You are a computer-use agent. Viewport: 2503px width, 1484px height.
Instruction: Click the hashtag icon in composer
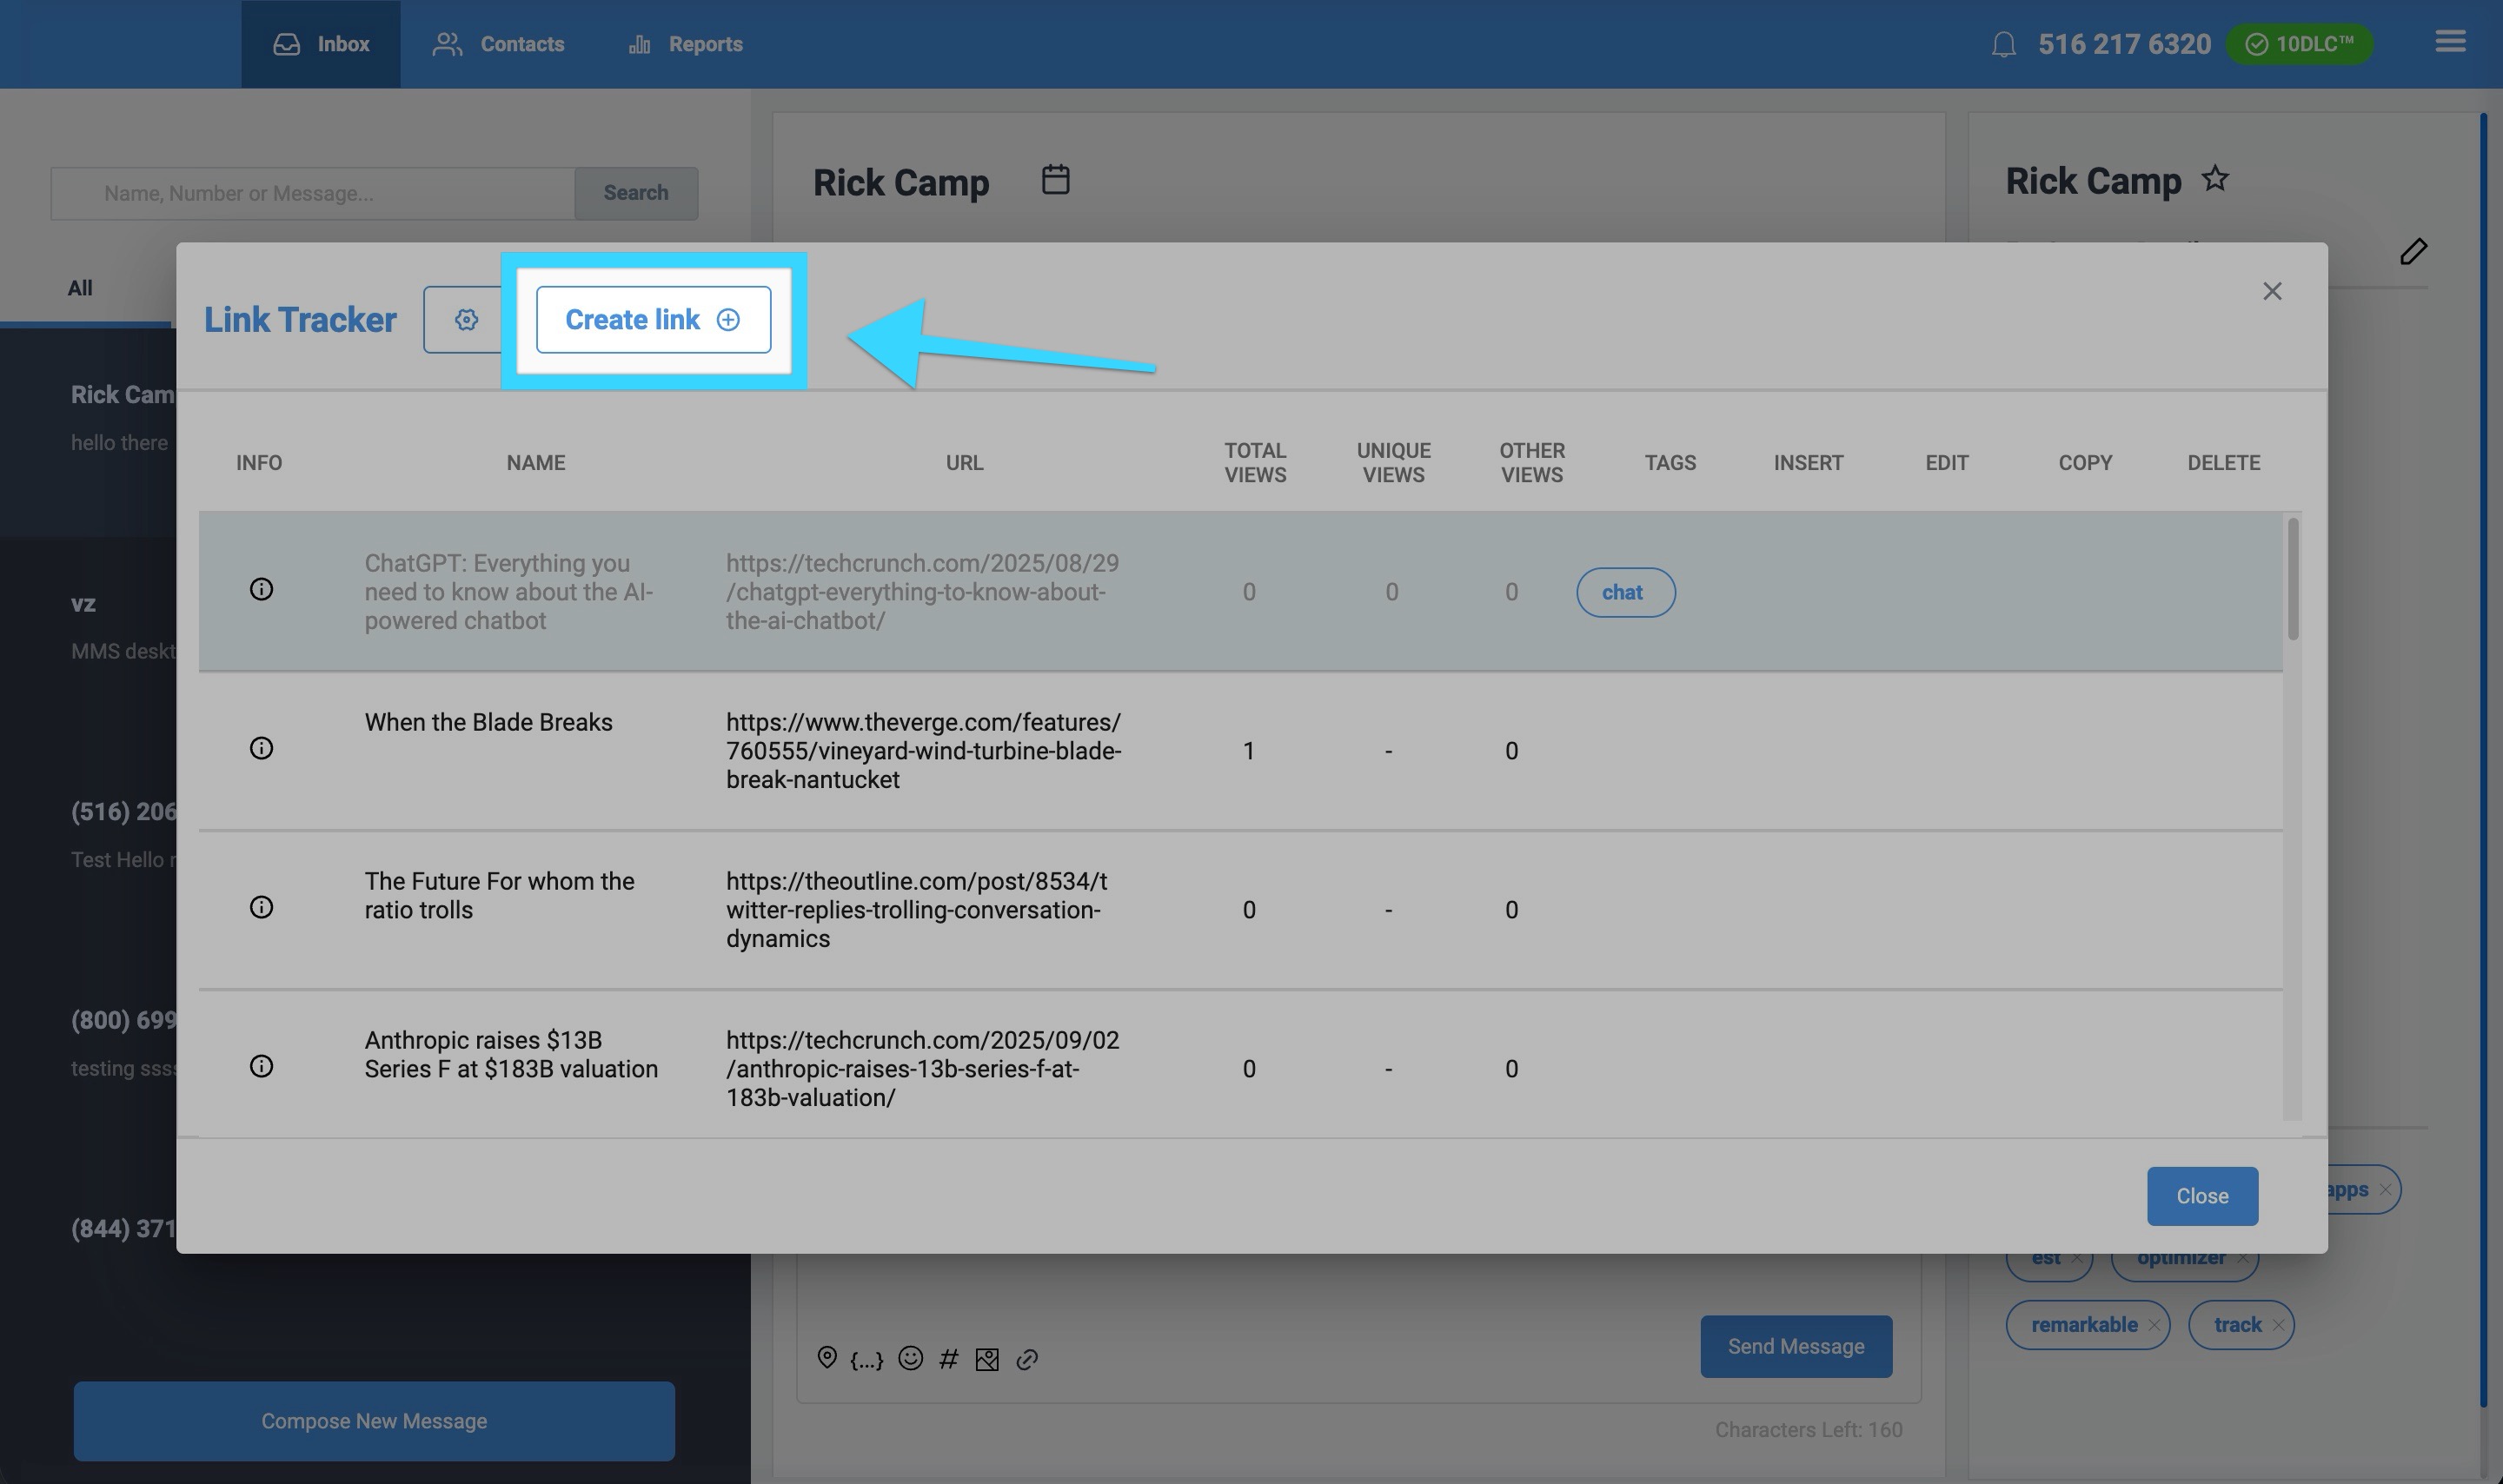(x=949, y=1359)
